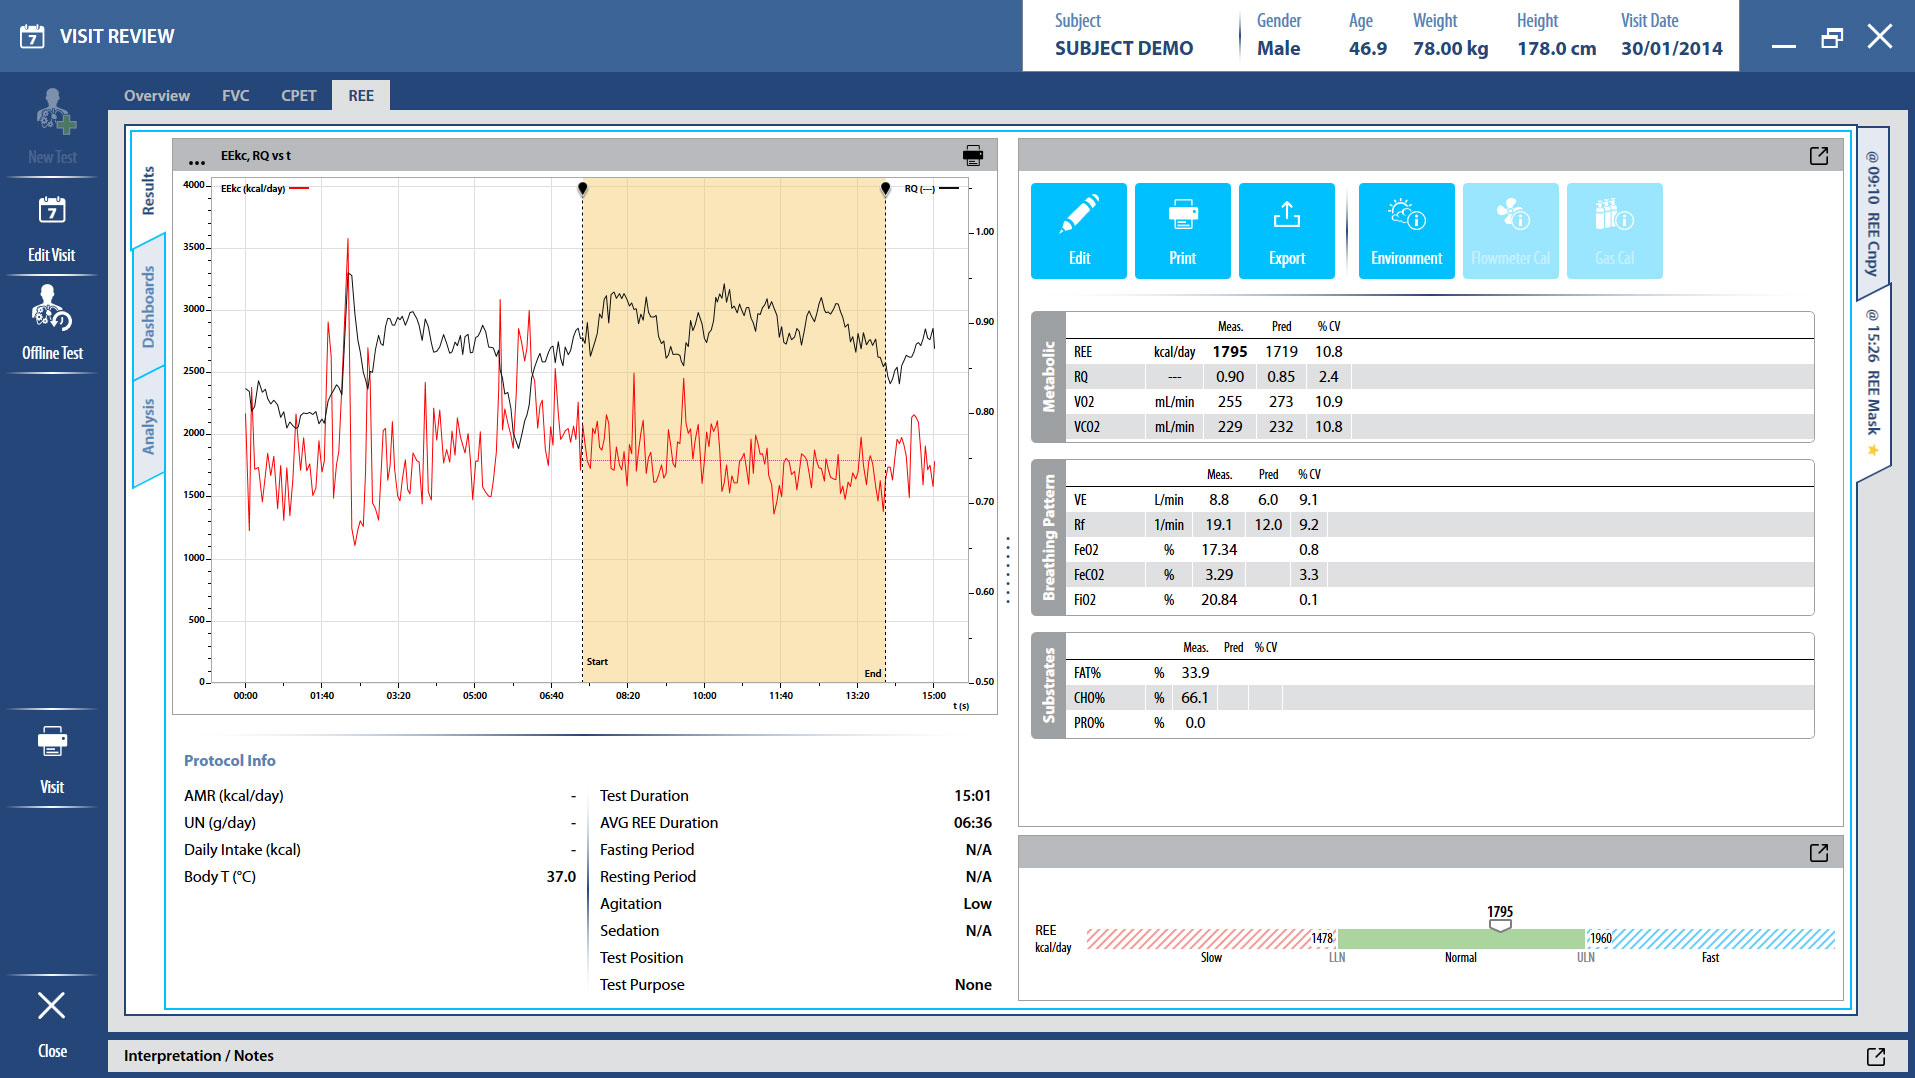Click the chart printer icon
The image size is (1915, 1078).
(972, 155)
